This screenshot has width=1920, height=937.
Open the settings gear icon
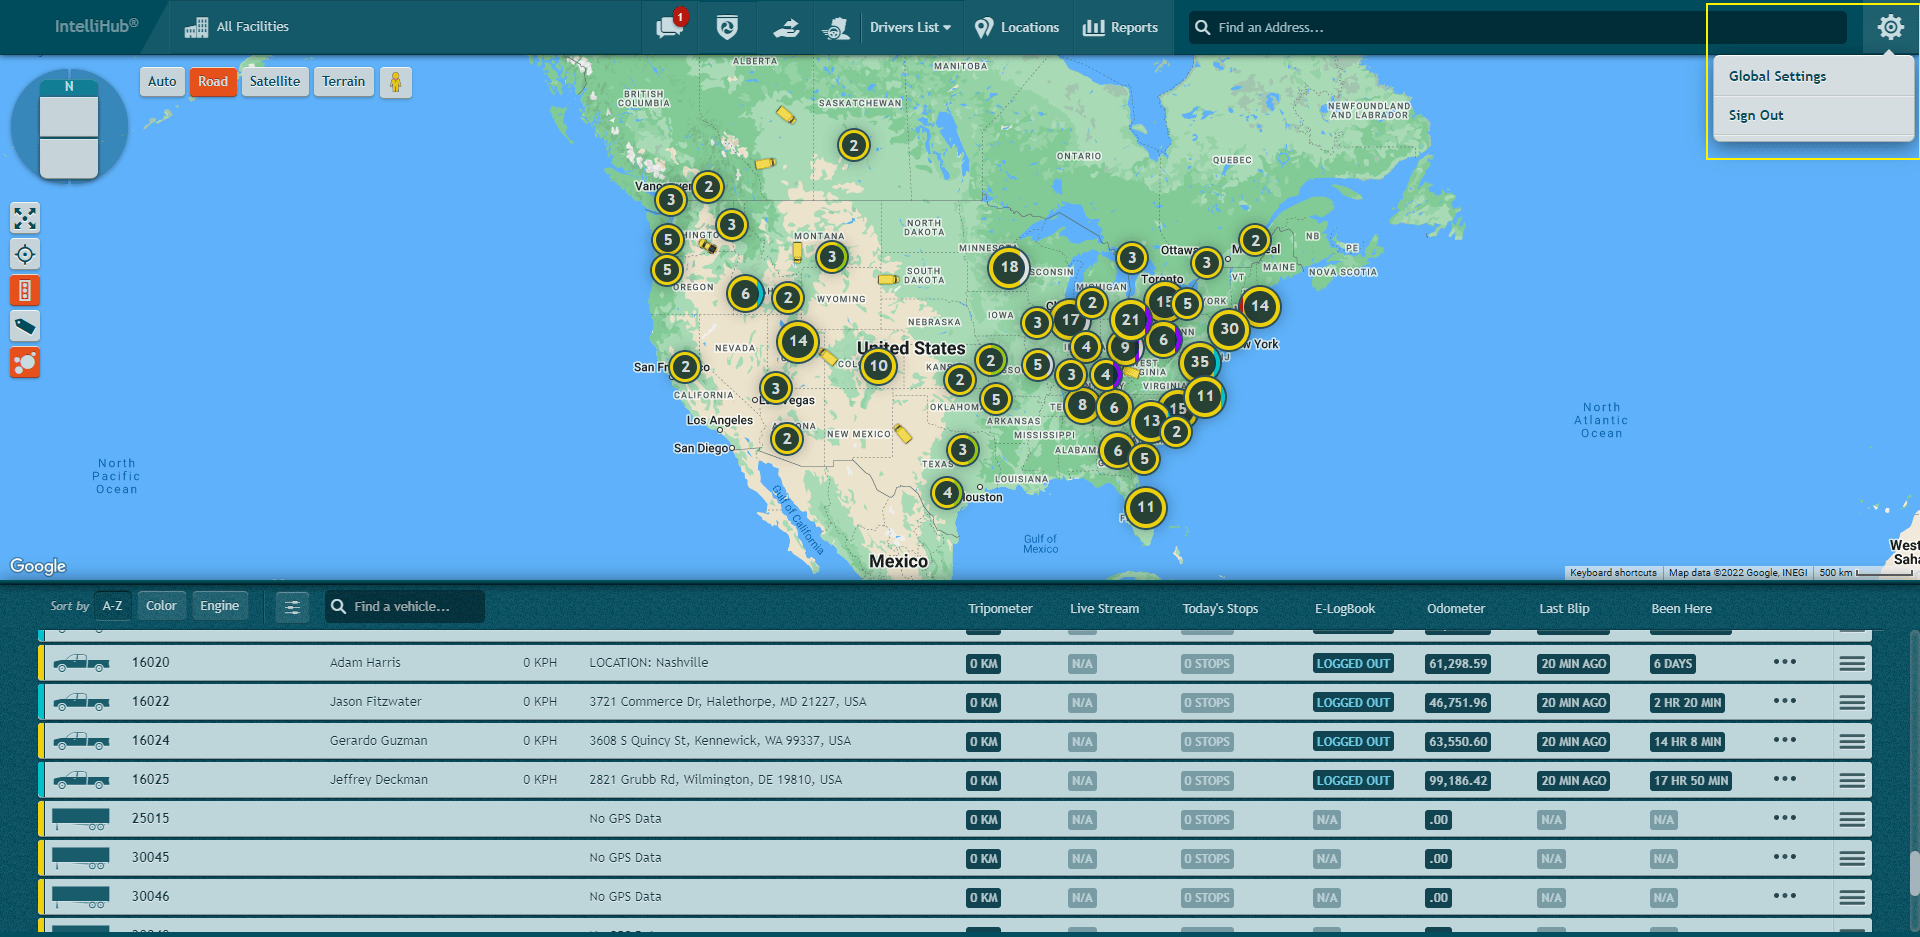tap(1890, 27)
